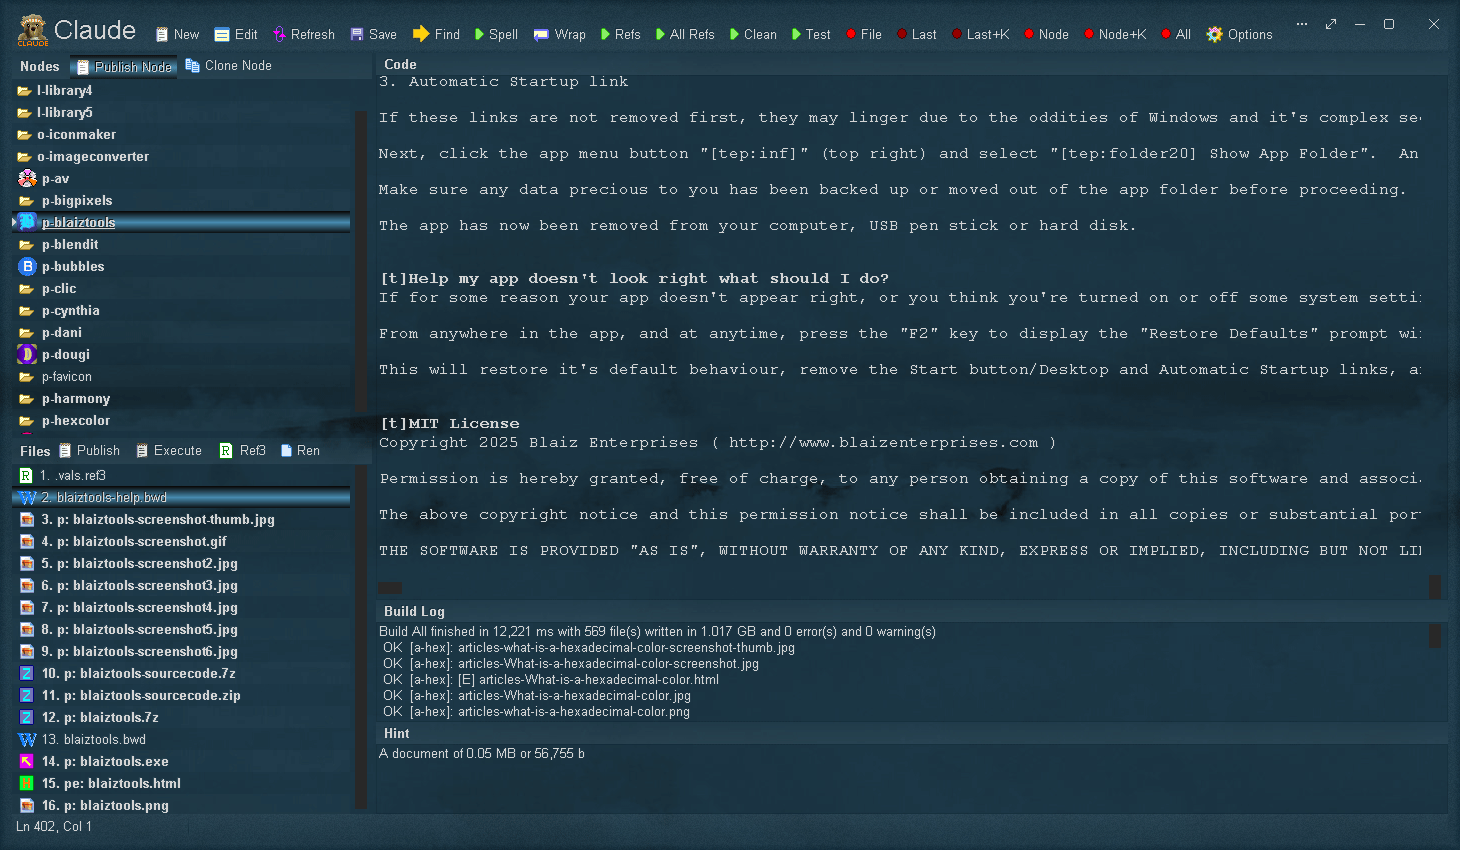Click the W icon of 13. blaiztools.bwd

pyautogui.click(x=27, y=739)
